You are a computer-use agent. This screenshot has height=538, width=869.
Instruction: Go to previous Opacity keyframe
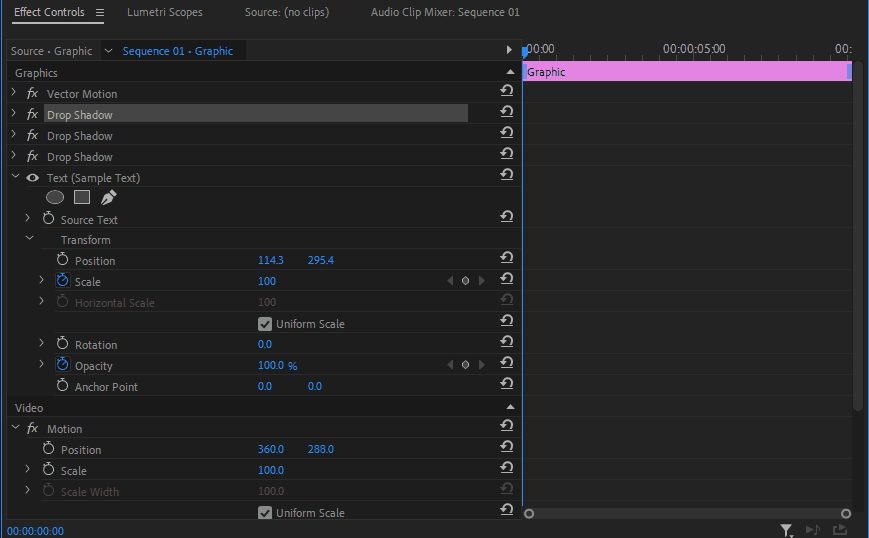450,365
